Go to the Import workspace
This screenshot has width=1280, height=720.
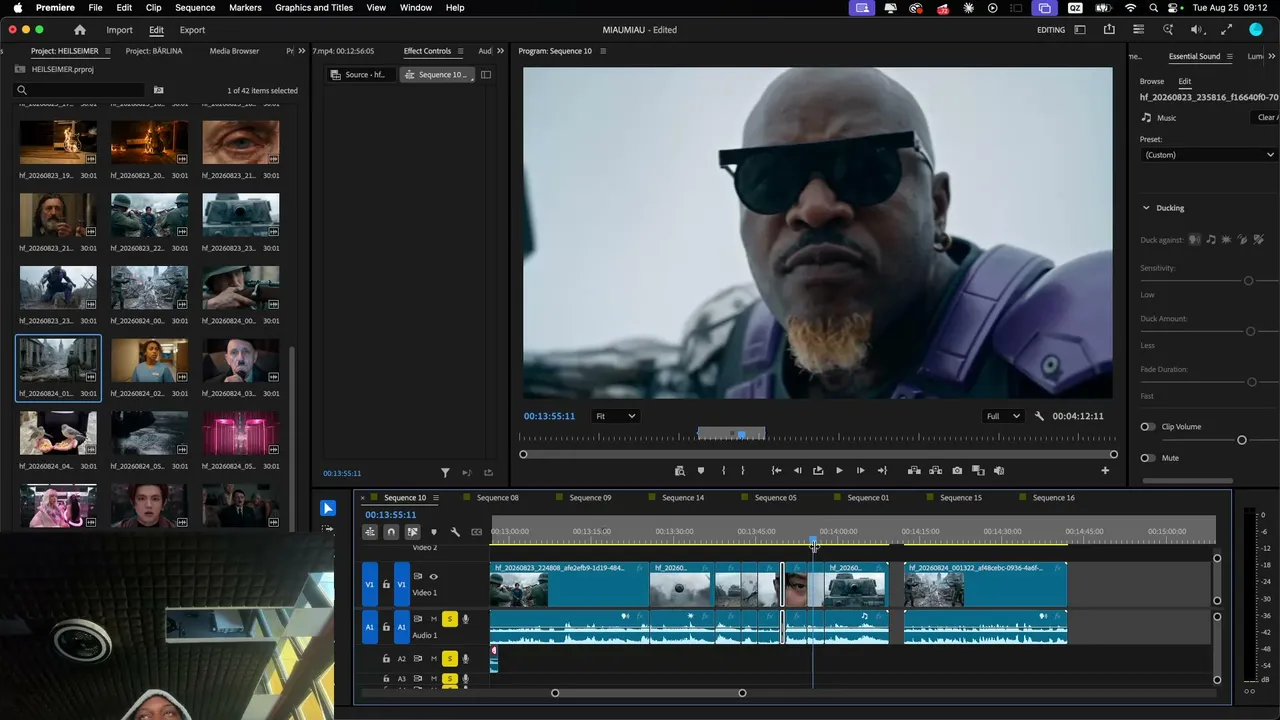pos(119,30)
